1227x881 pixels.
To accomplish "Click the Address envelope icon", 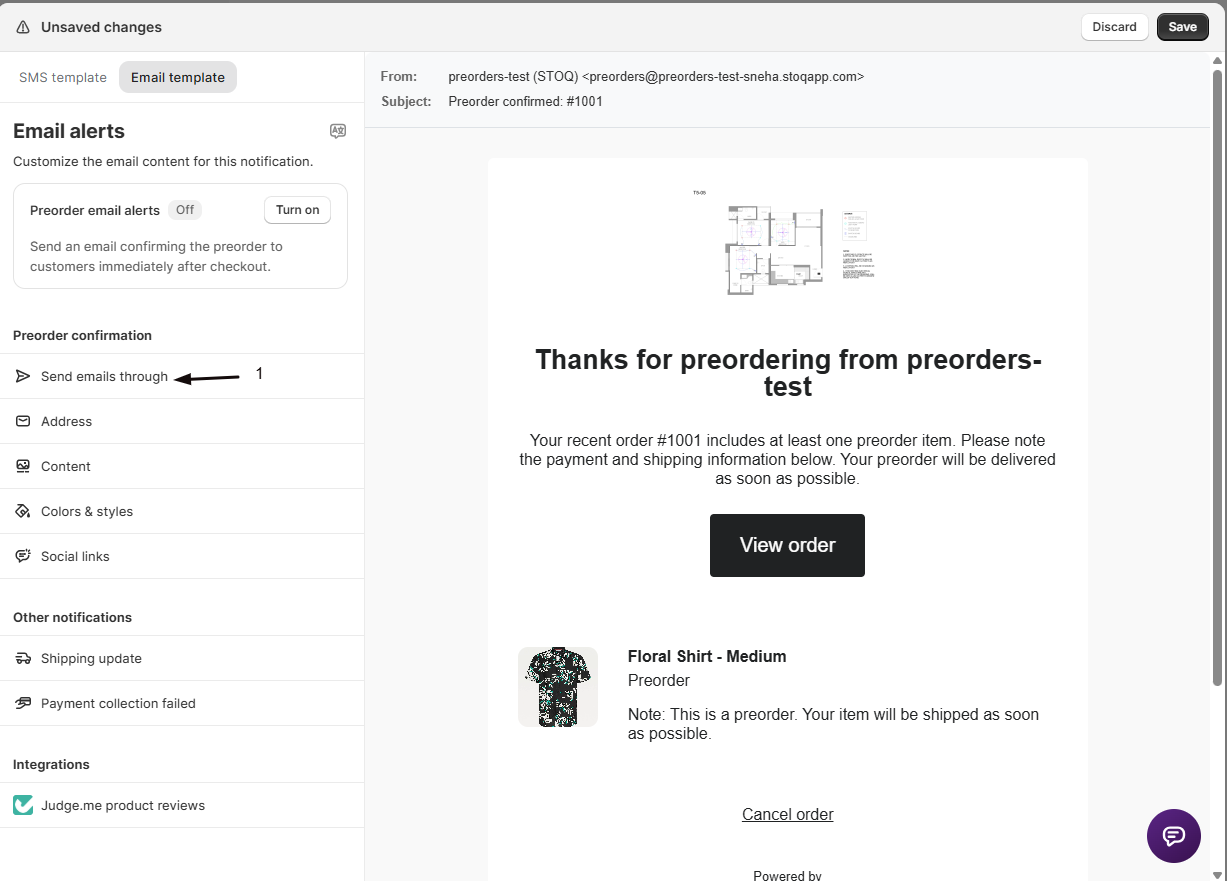I will (23, 421).
